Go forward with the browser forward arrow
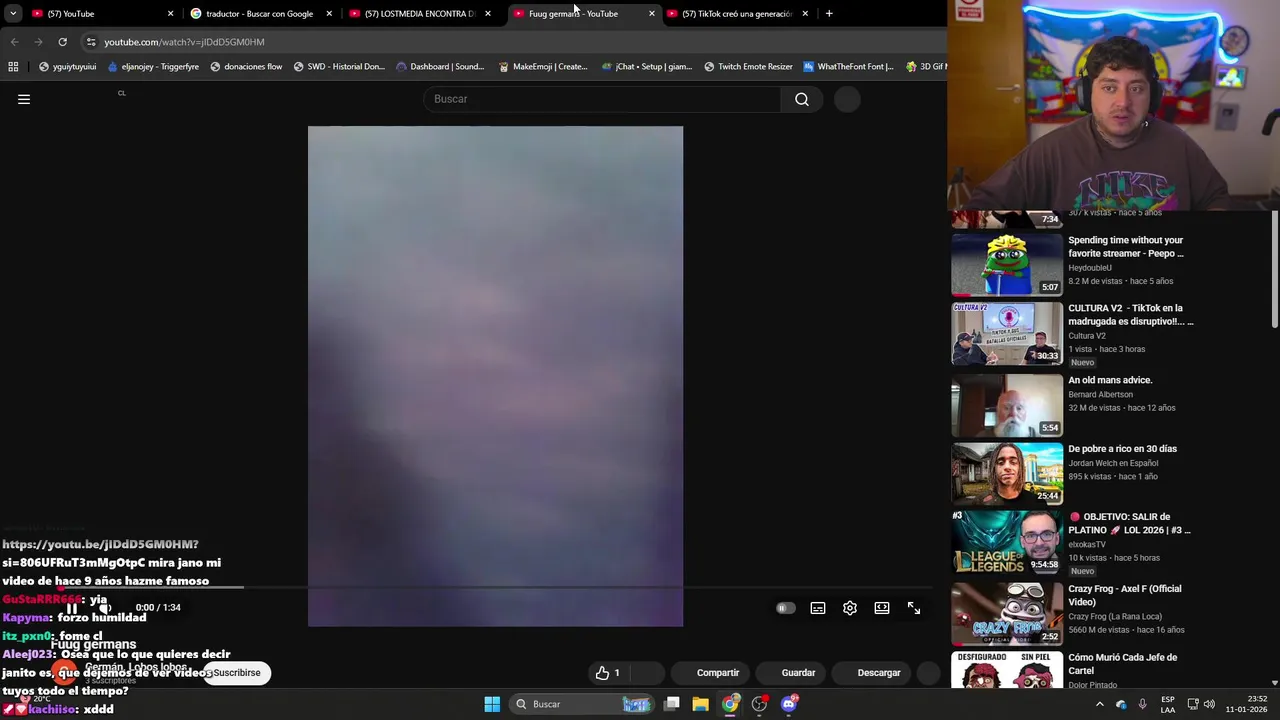 pos(38,42)
